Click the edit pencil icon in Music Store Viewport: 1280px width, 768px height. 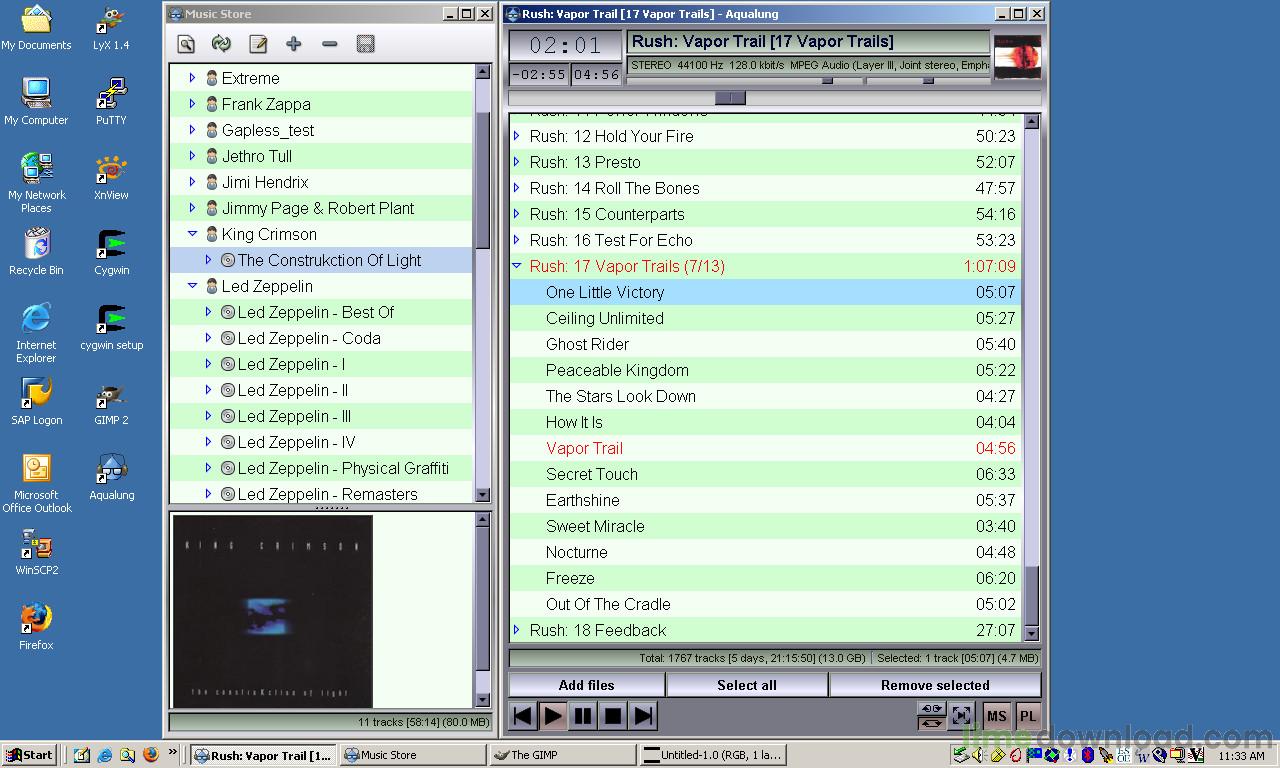pos(258,44)
